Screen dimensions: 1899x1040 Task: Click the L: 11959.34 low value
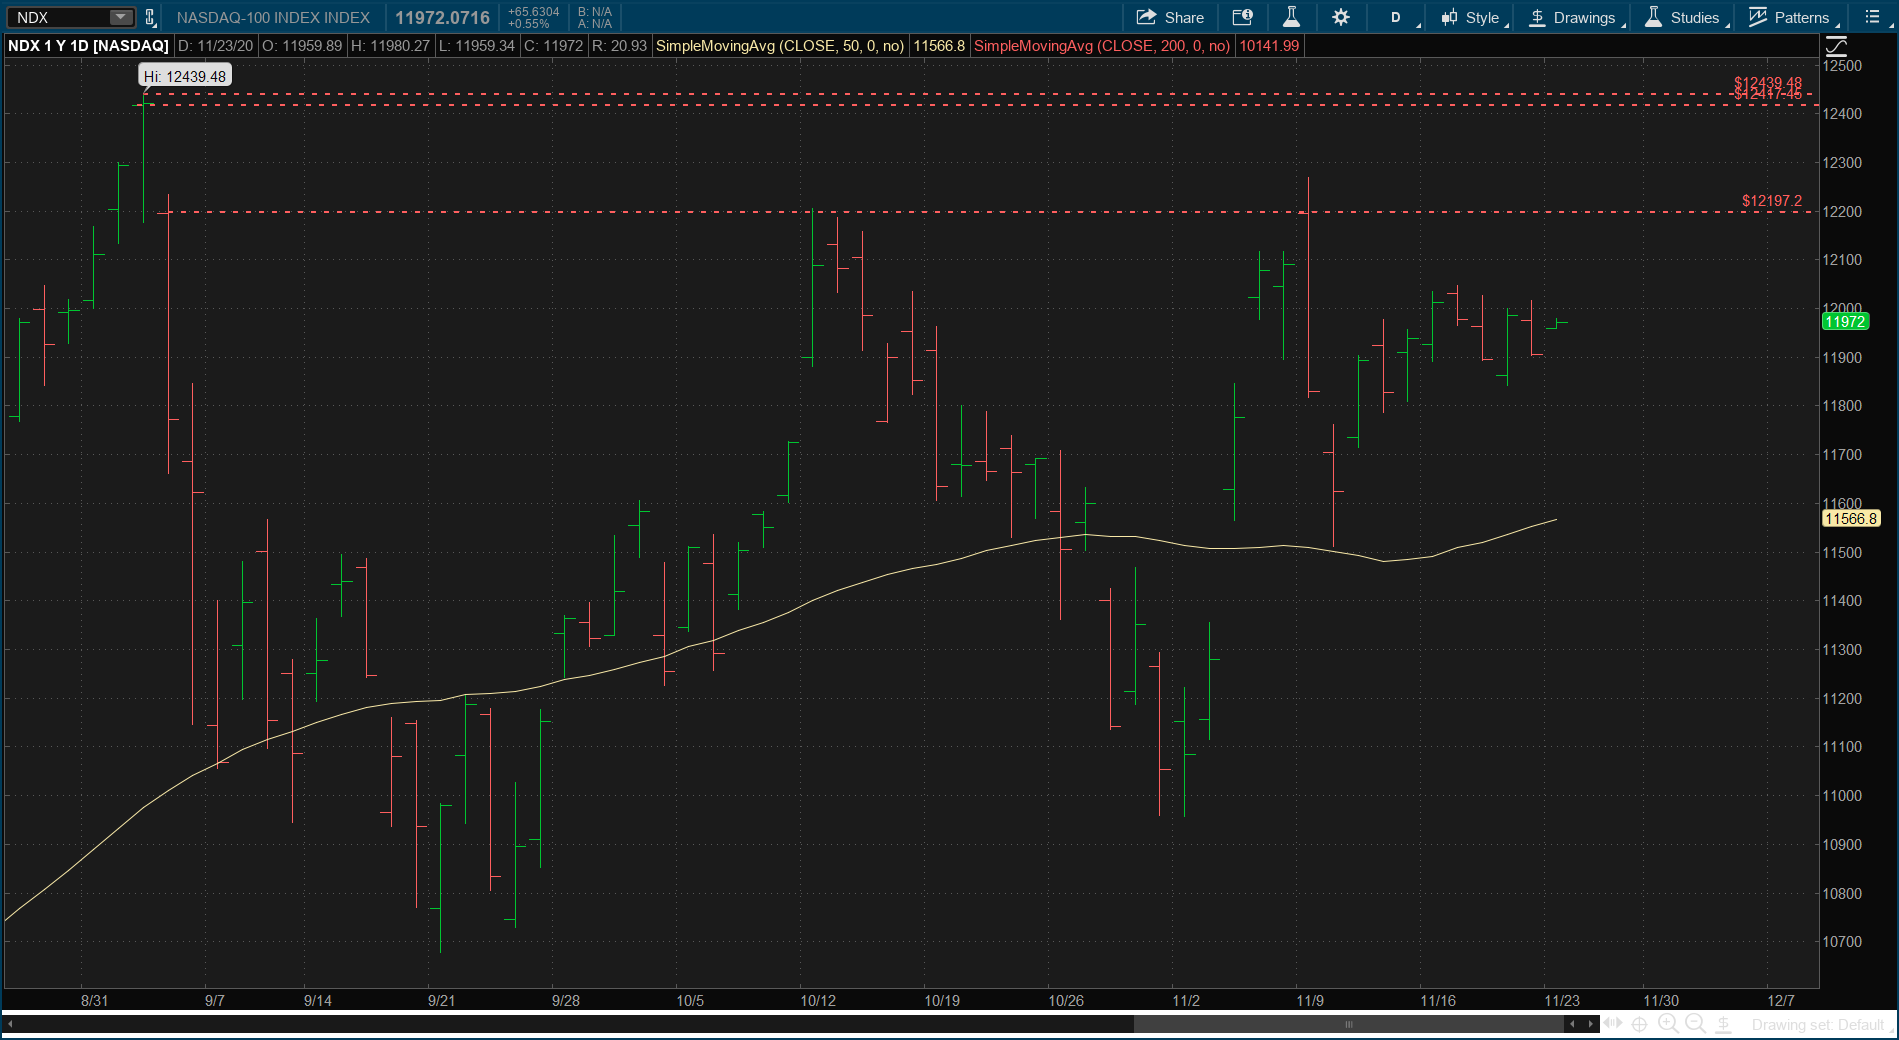click(x=477, y=46)
